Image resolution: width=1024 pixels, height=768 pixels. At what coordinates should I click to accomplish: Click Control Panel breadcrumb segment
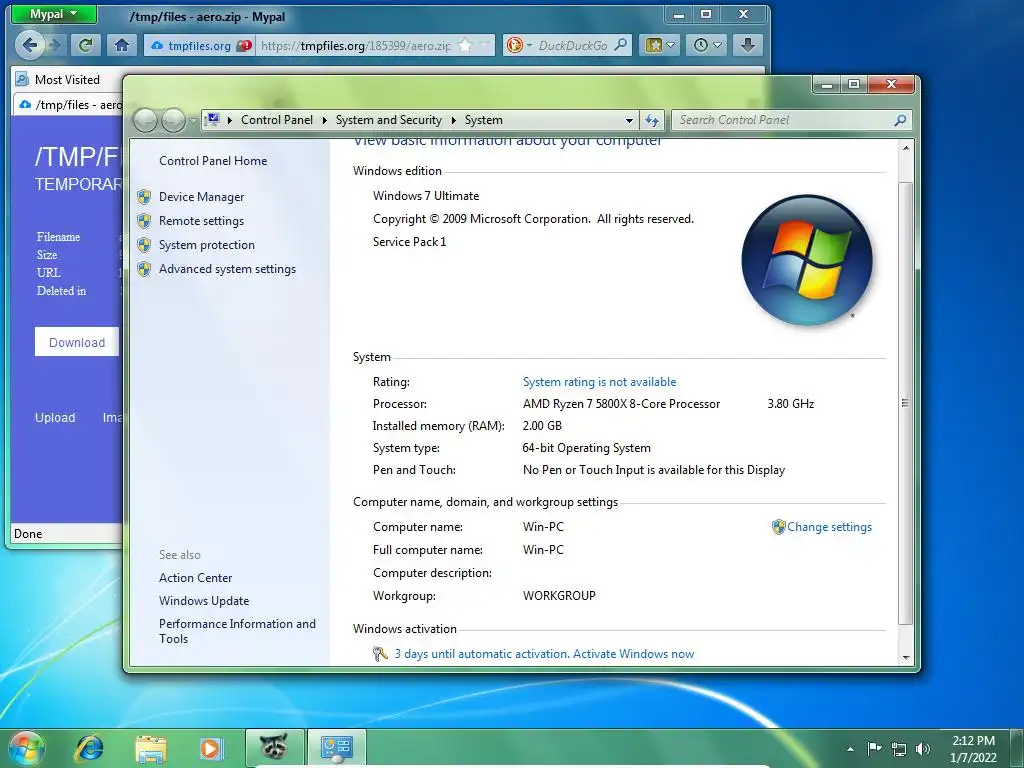coord(276,120)
